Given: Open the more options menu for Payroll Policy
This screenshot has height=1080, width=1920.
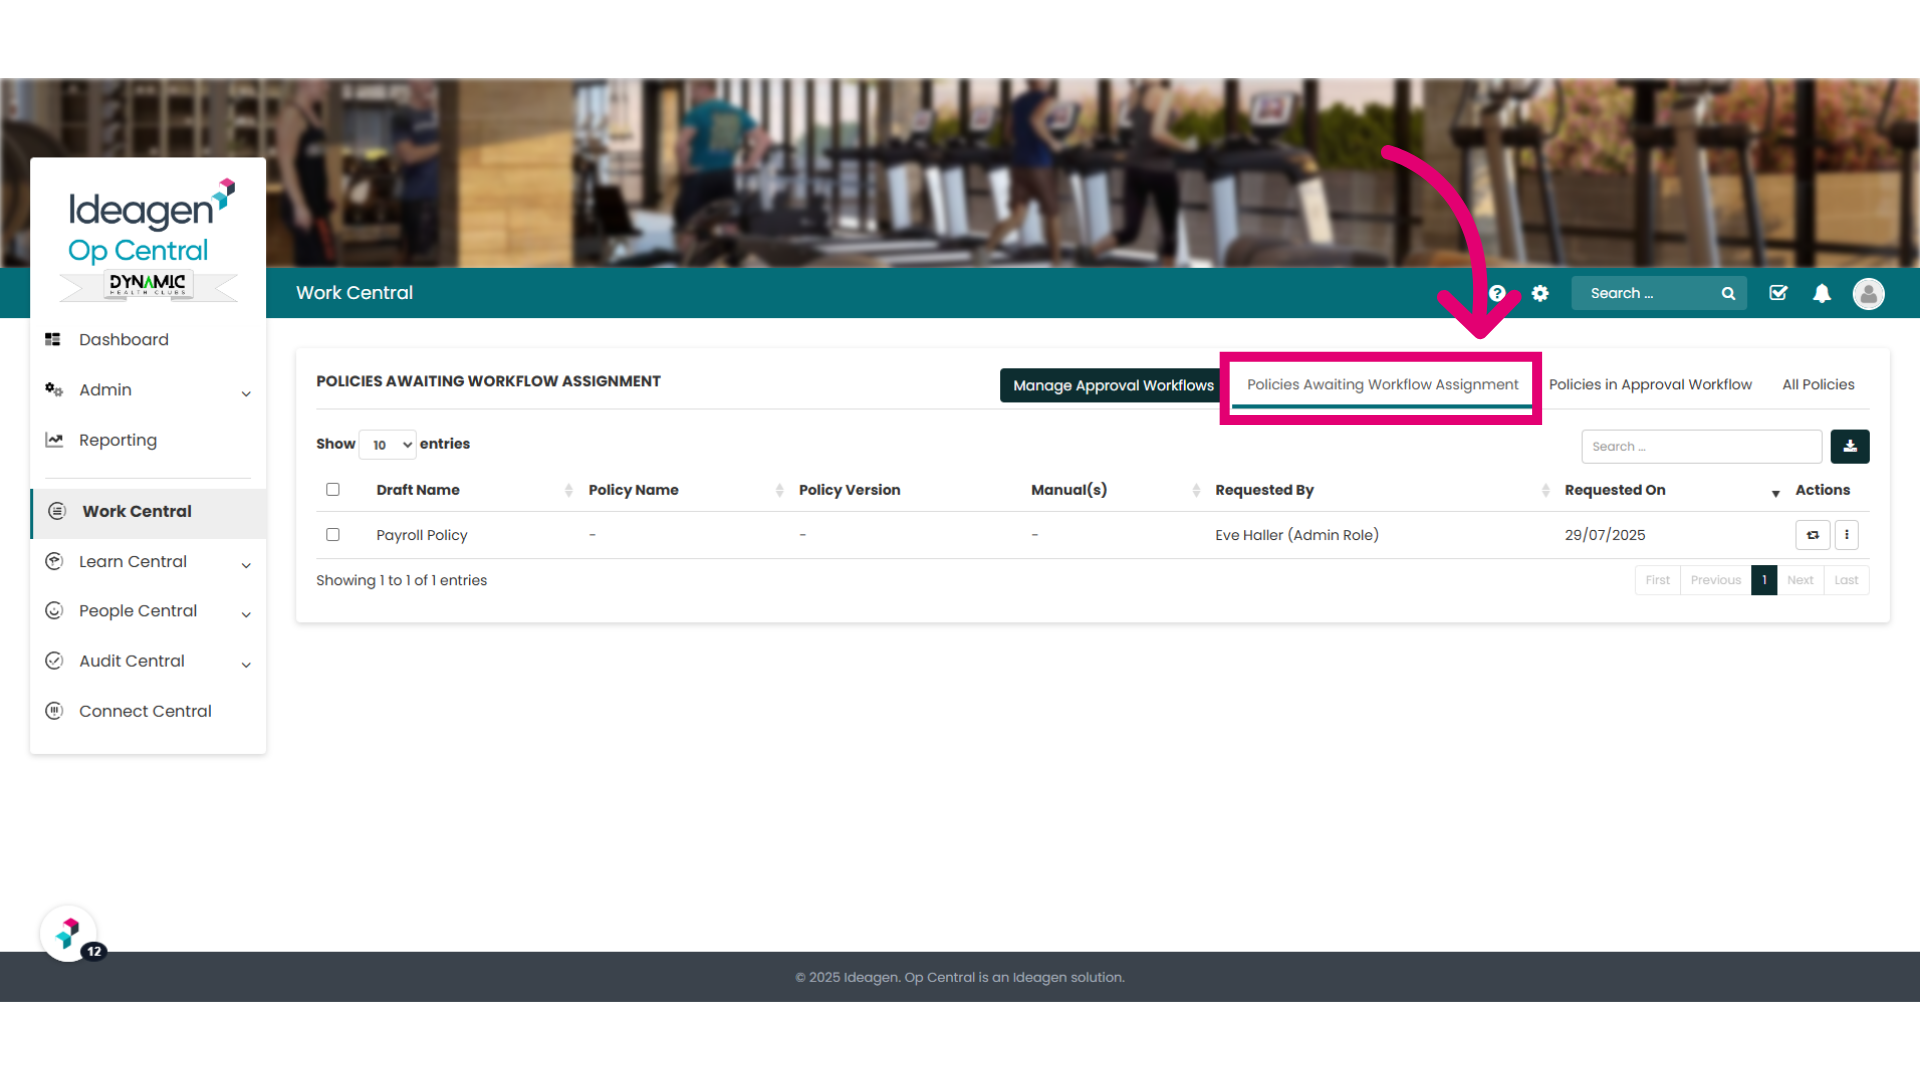Looking at the screenshot, I should pos(1847,535).
